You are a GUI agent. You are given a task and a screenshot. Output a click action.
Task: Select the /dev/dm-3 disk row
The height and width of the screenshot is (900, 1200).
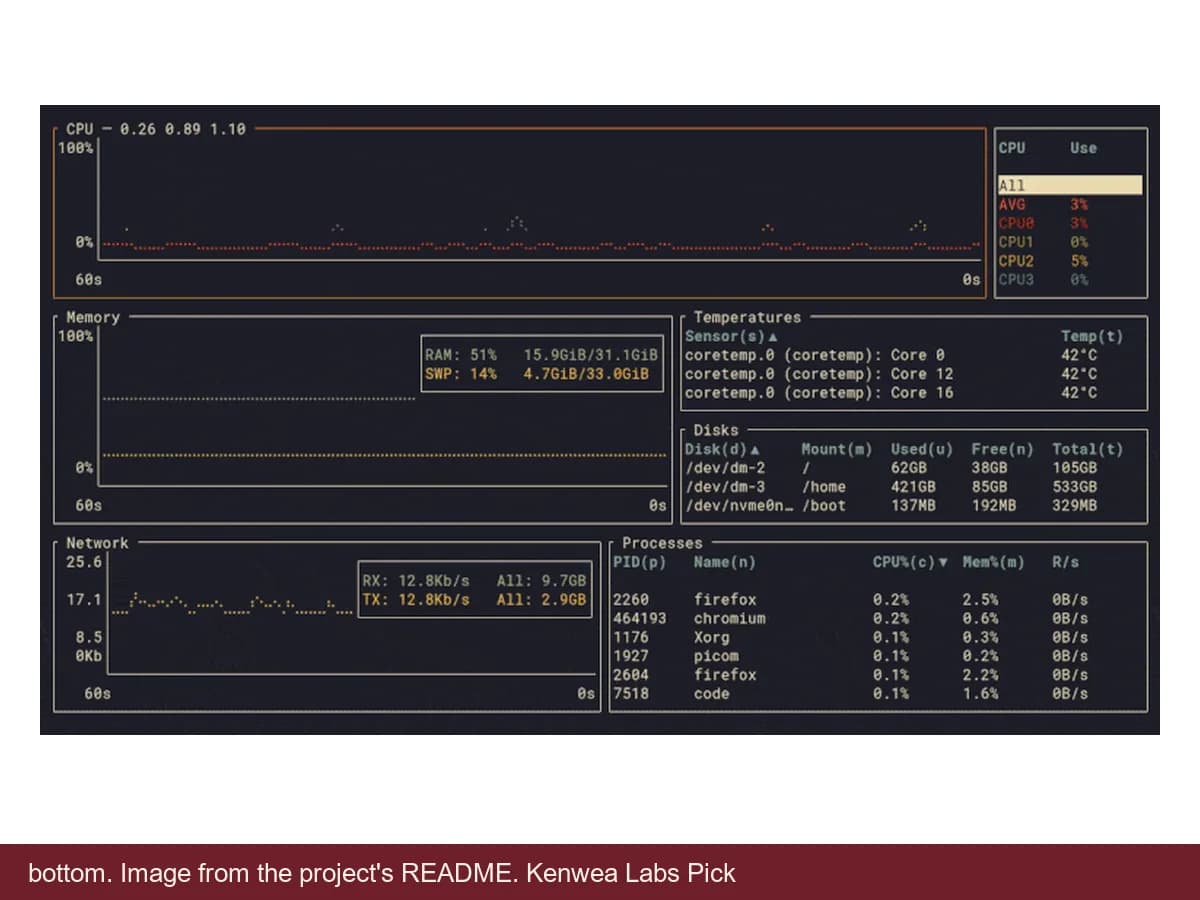(x=914, y=487)
